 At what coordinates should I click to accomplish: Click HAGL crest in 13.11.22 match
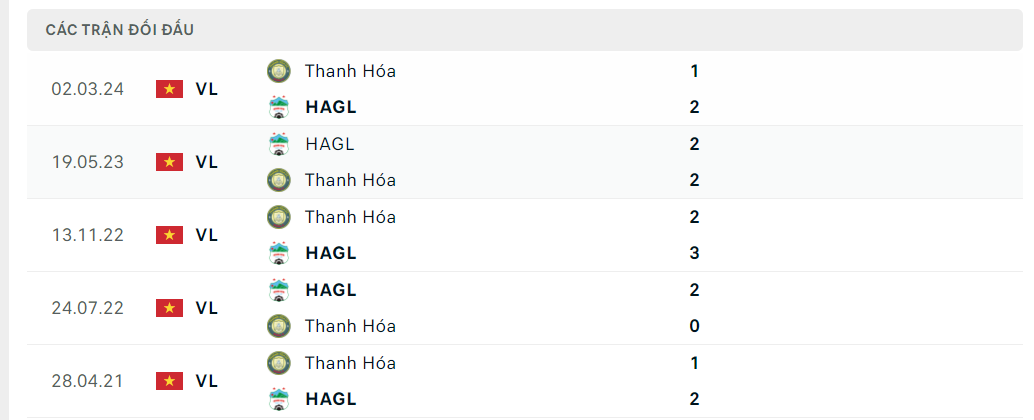tap(278, 253)
